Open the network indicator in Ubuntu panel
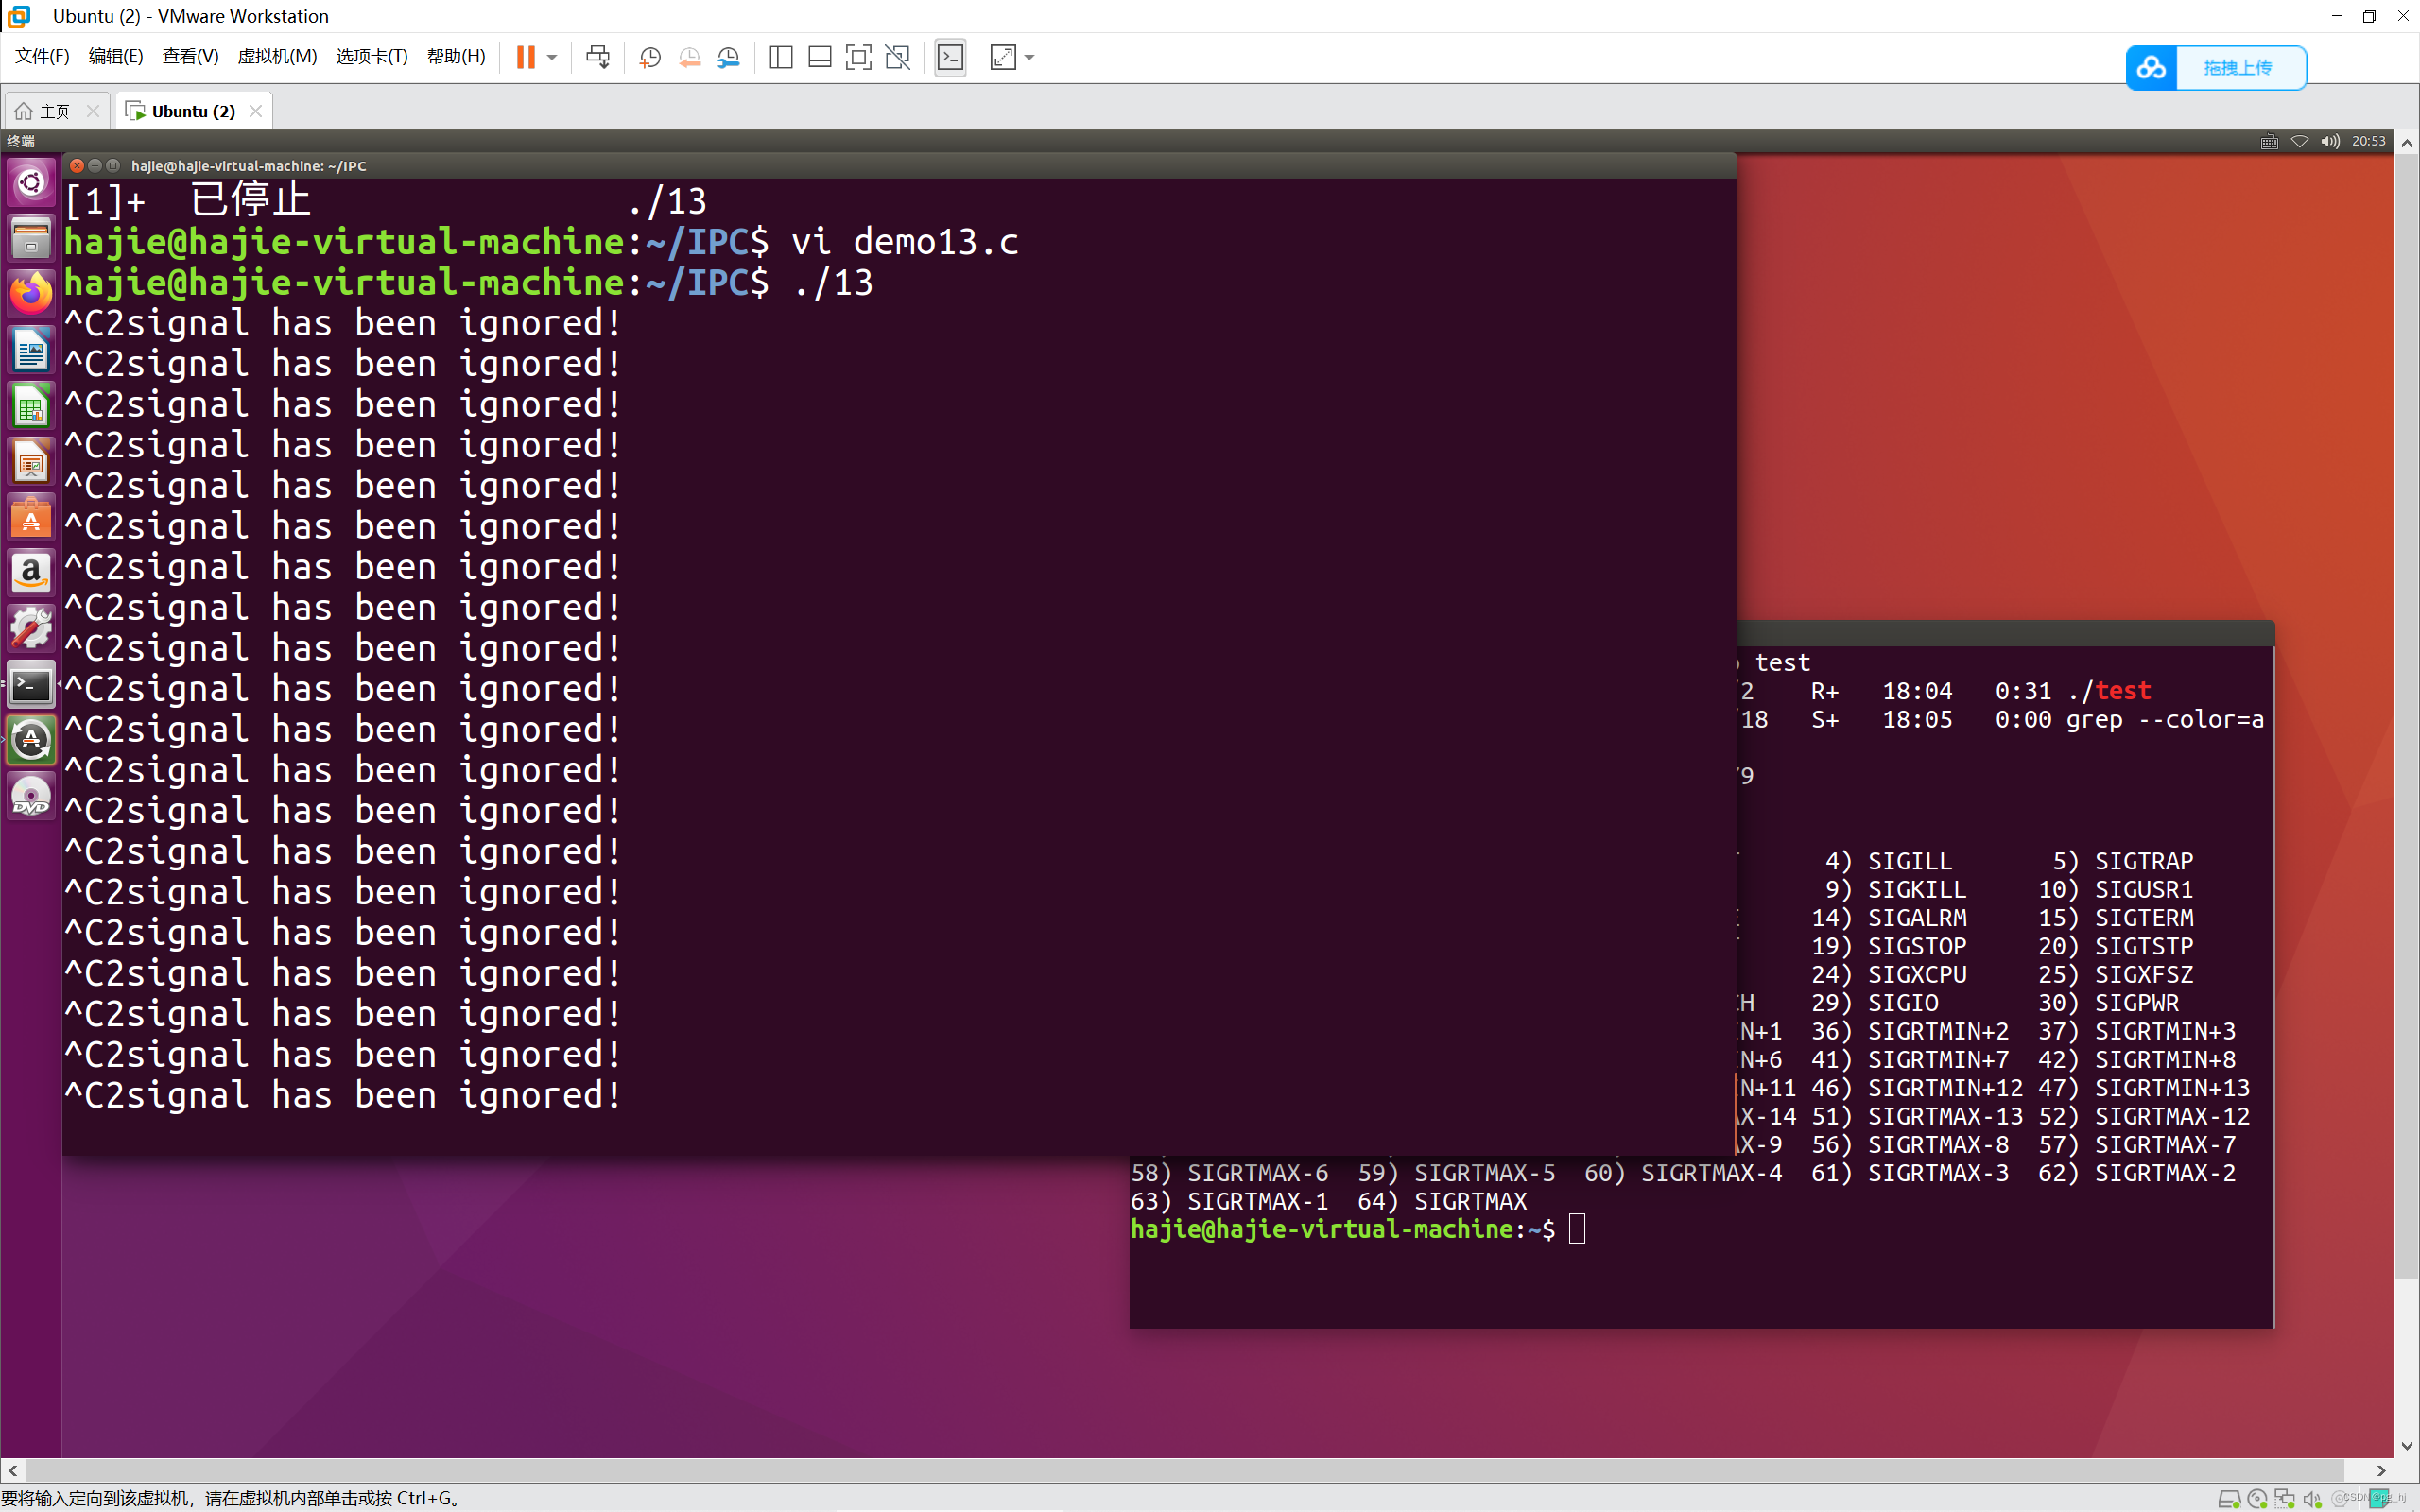Image resolution: width=2420 pixels, height=1512 pixels. click(x=2299, y=141)
